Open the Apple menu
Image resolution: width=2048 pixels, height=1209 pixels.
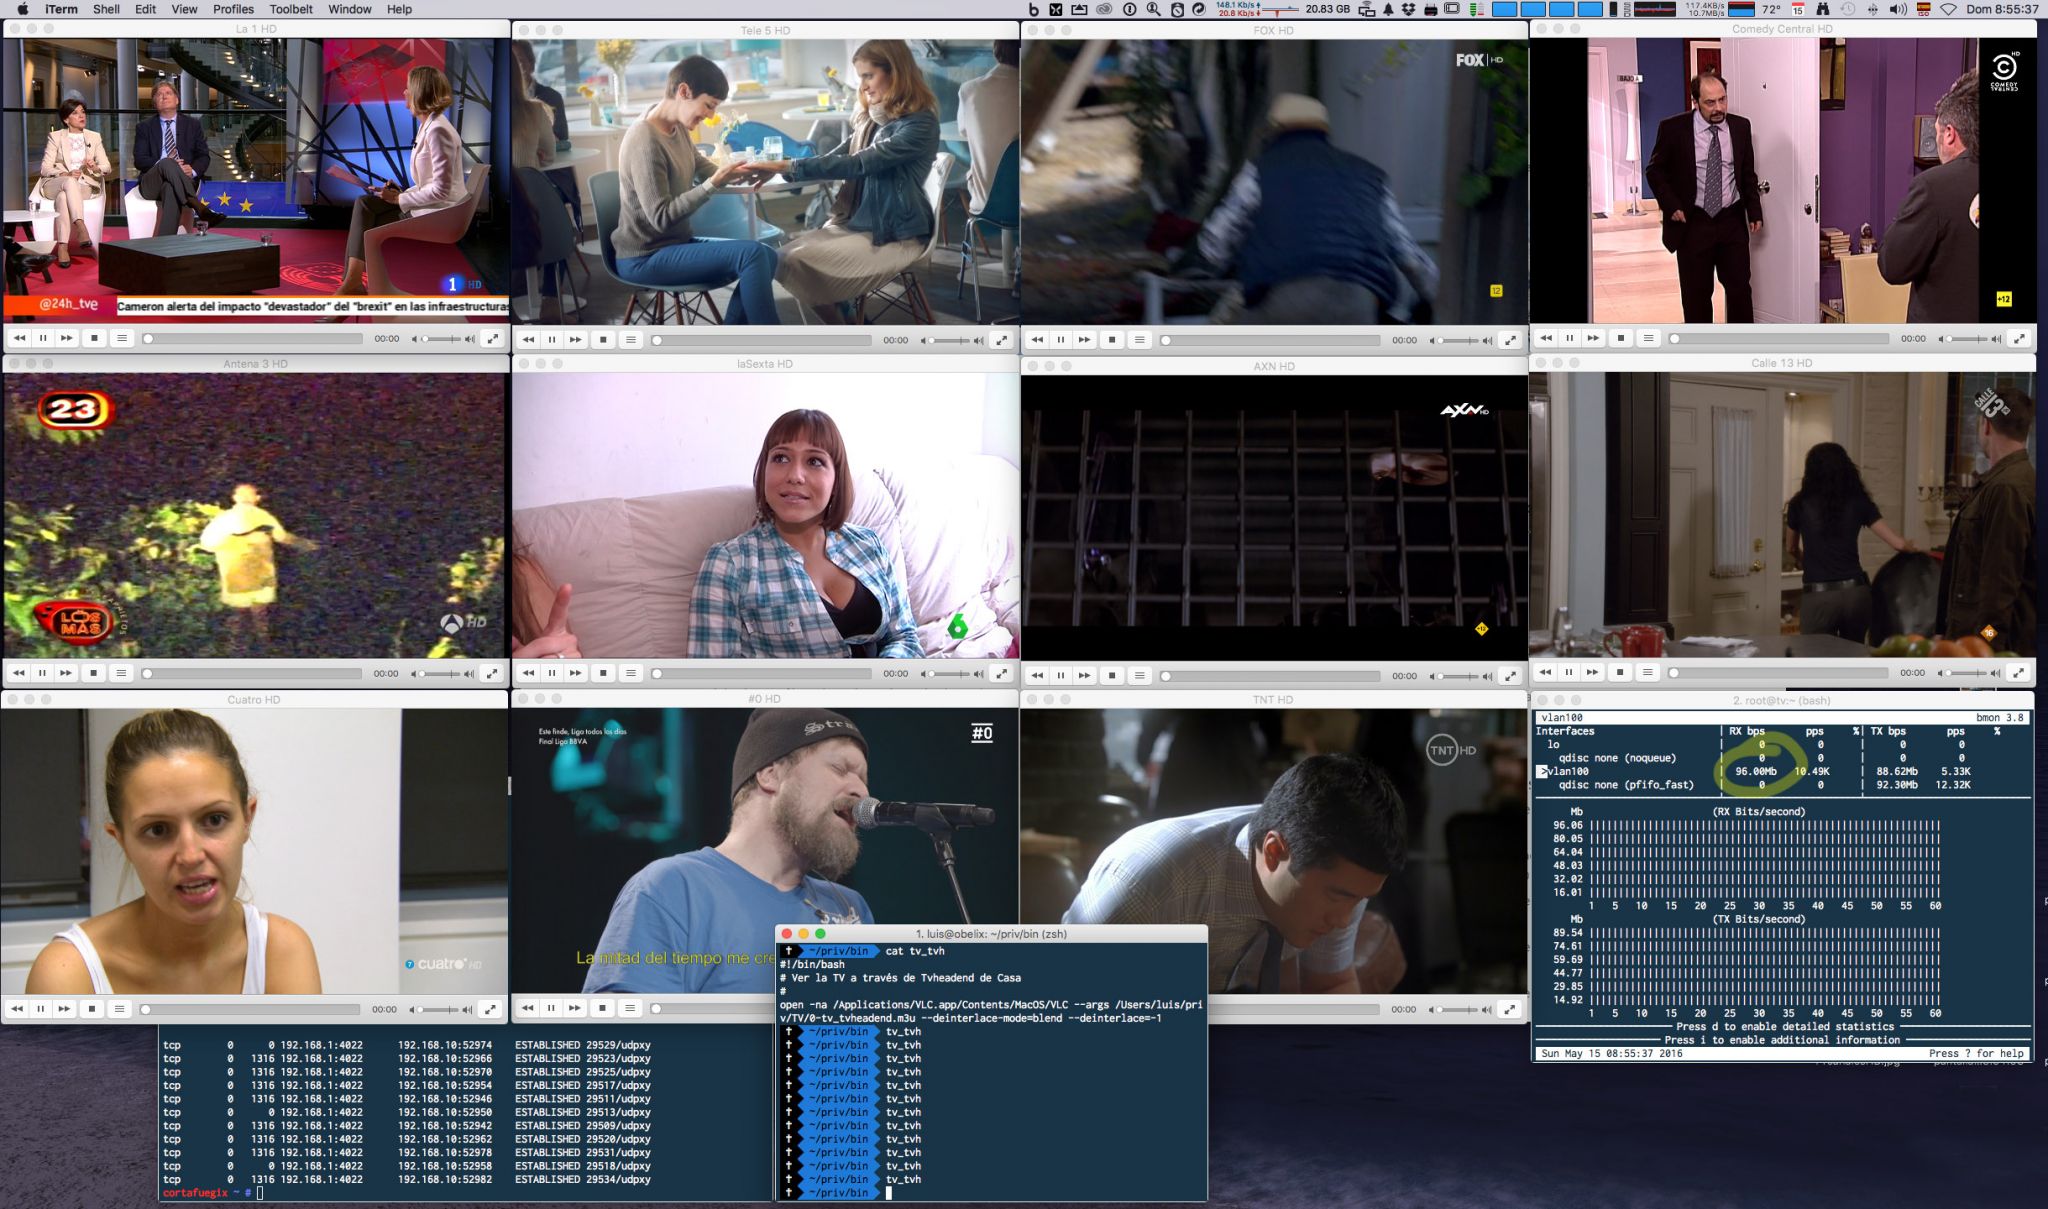tap(22, 9)
